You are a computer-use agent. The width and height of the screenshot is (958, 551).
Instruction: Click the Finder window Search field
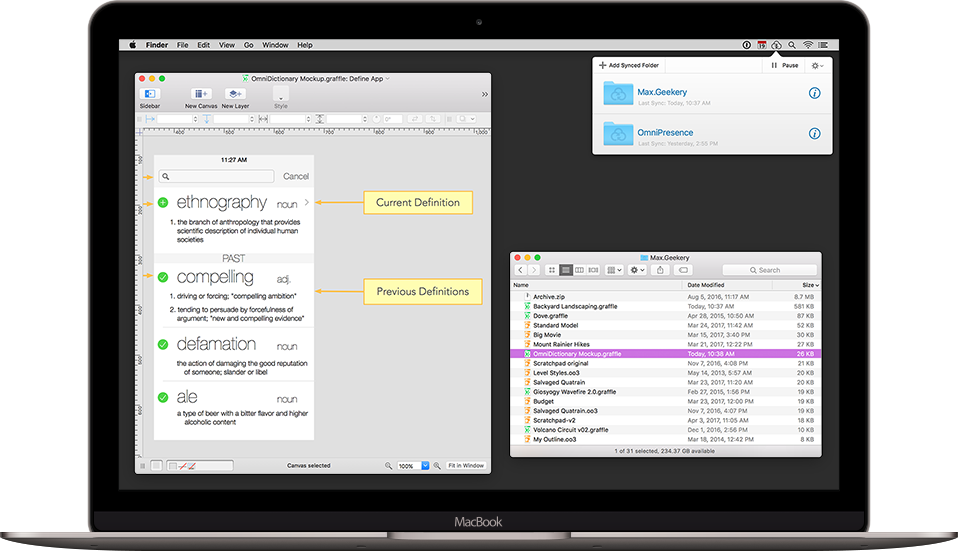(769, 270)
